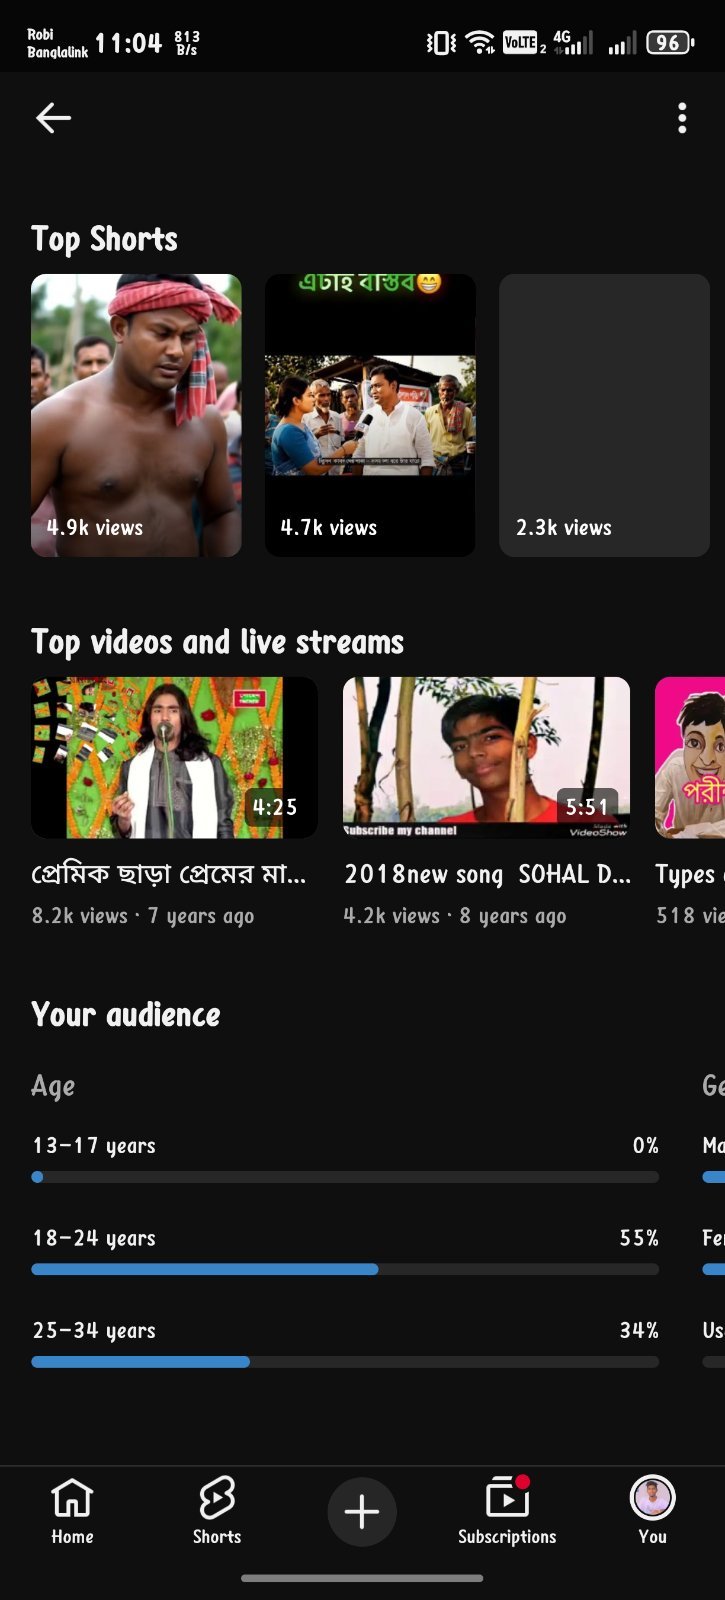This screenshot has height=1600, width=725.
Task: Open the Short with 4.7k views
Action: click(370, 415)
